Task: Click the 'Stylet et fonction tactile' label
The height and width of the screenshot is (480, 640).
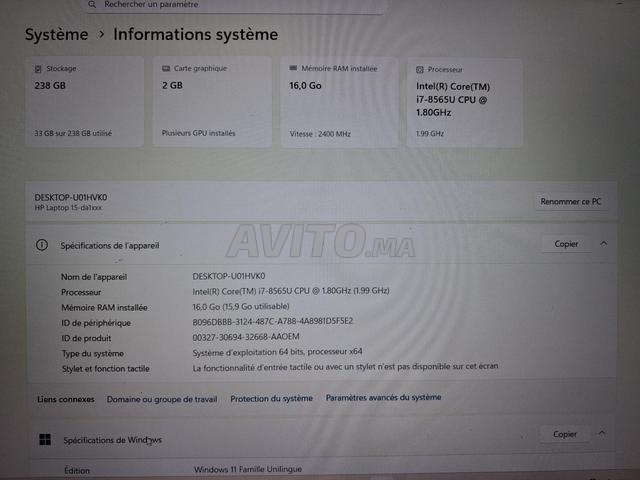Action: 106,369
